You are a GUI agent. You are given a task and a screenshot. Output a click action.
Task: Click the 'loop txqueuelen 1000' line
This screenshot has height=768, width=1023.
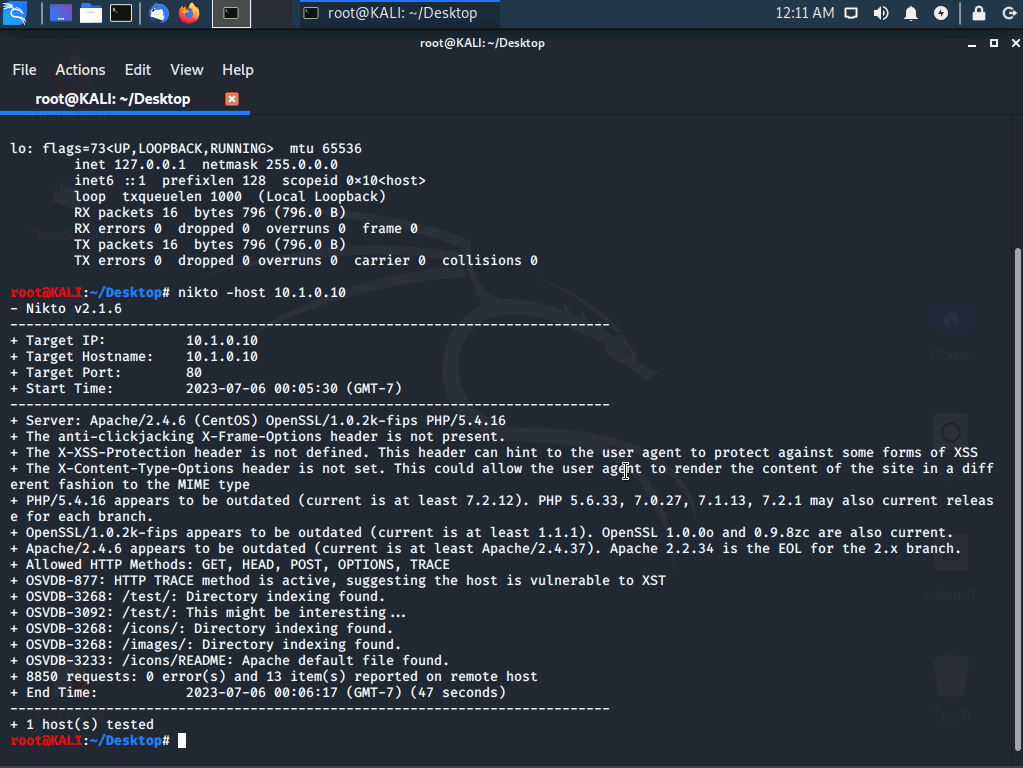click(230, 196)
